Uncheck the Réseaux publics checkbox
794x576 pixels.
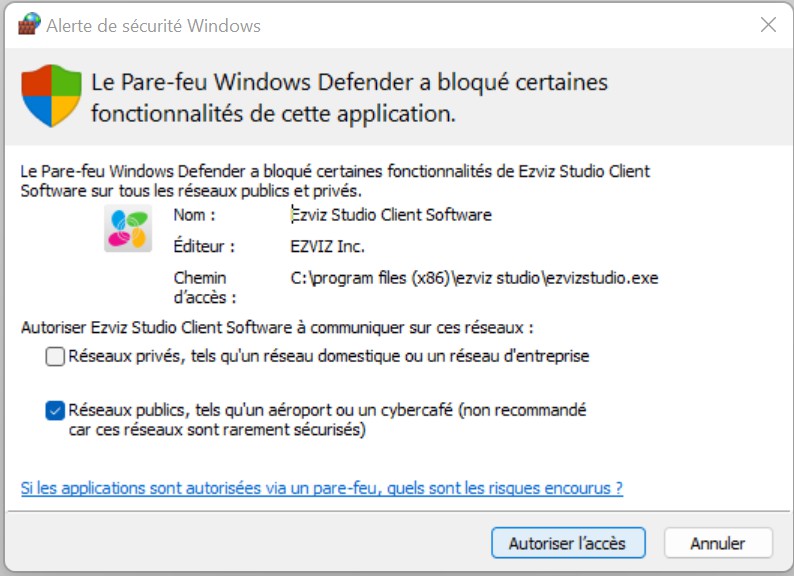pyautogui.click(x=55, y=410)
